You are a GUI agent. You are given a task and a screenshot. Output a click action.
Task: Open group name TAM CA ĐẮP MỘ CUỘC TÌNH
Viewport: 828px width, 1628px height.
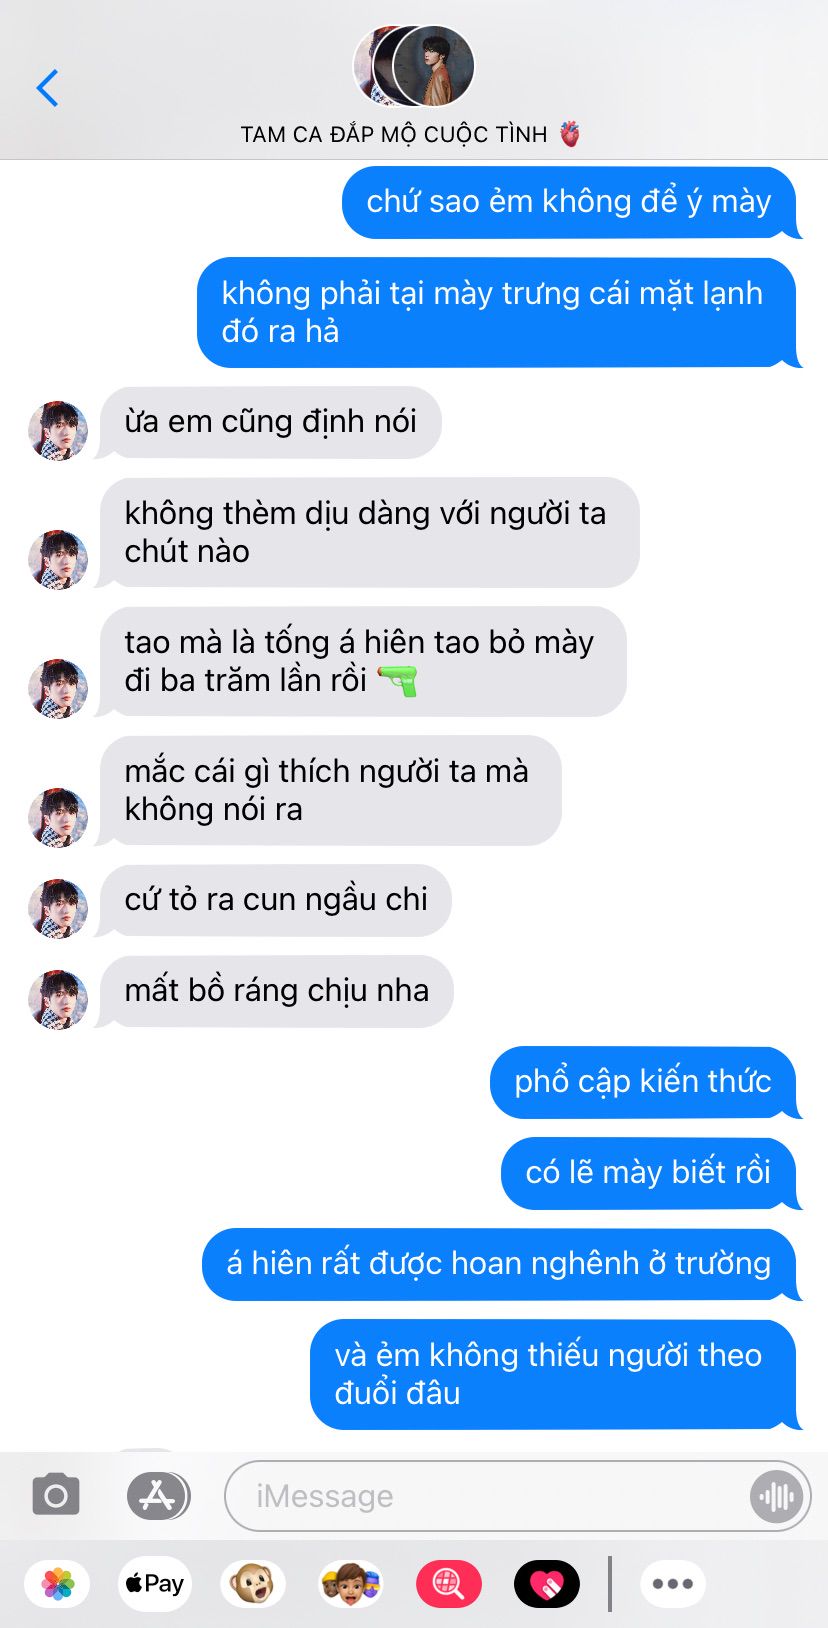[394, 134]
